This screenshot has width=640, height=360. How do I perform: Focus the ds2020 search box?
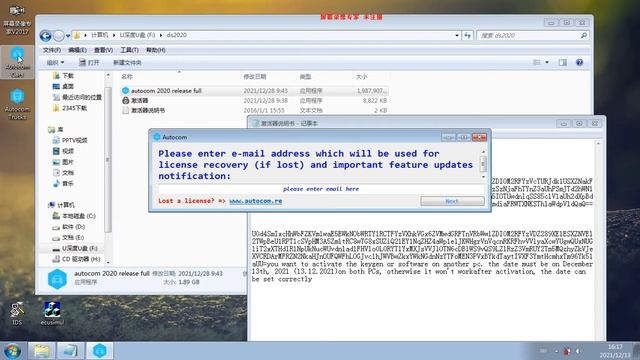tap(529, 36)
